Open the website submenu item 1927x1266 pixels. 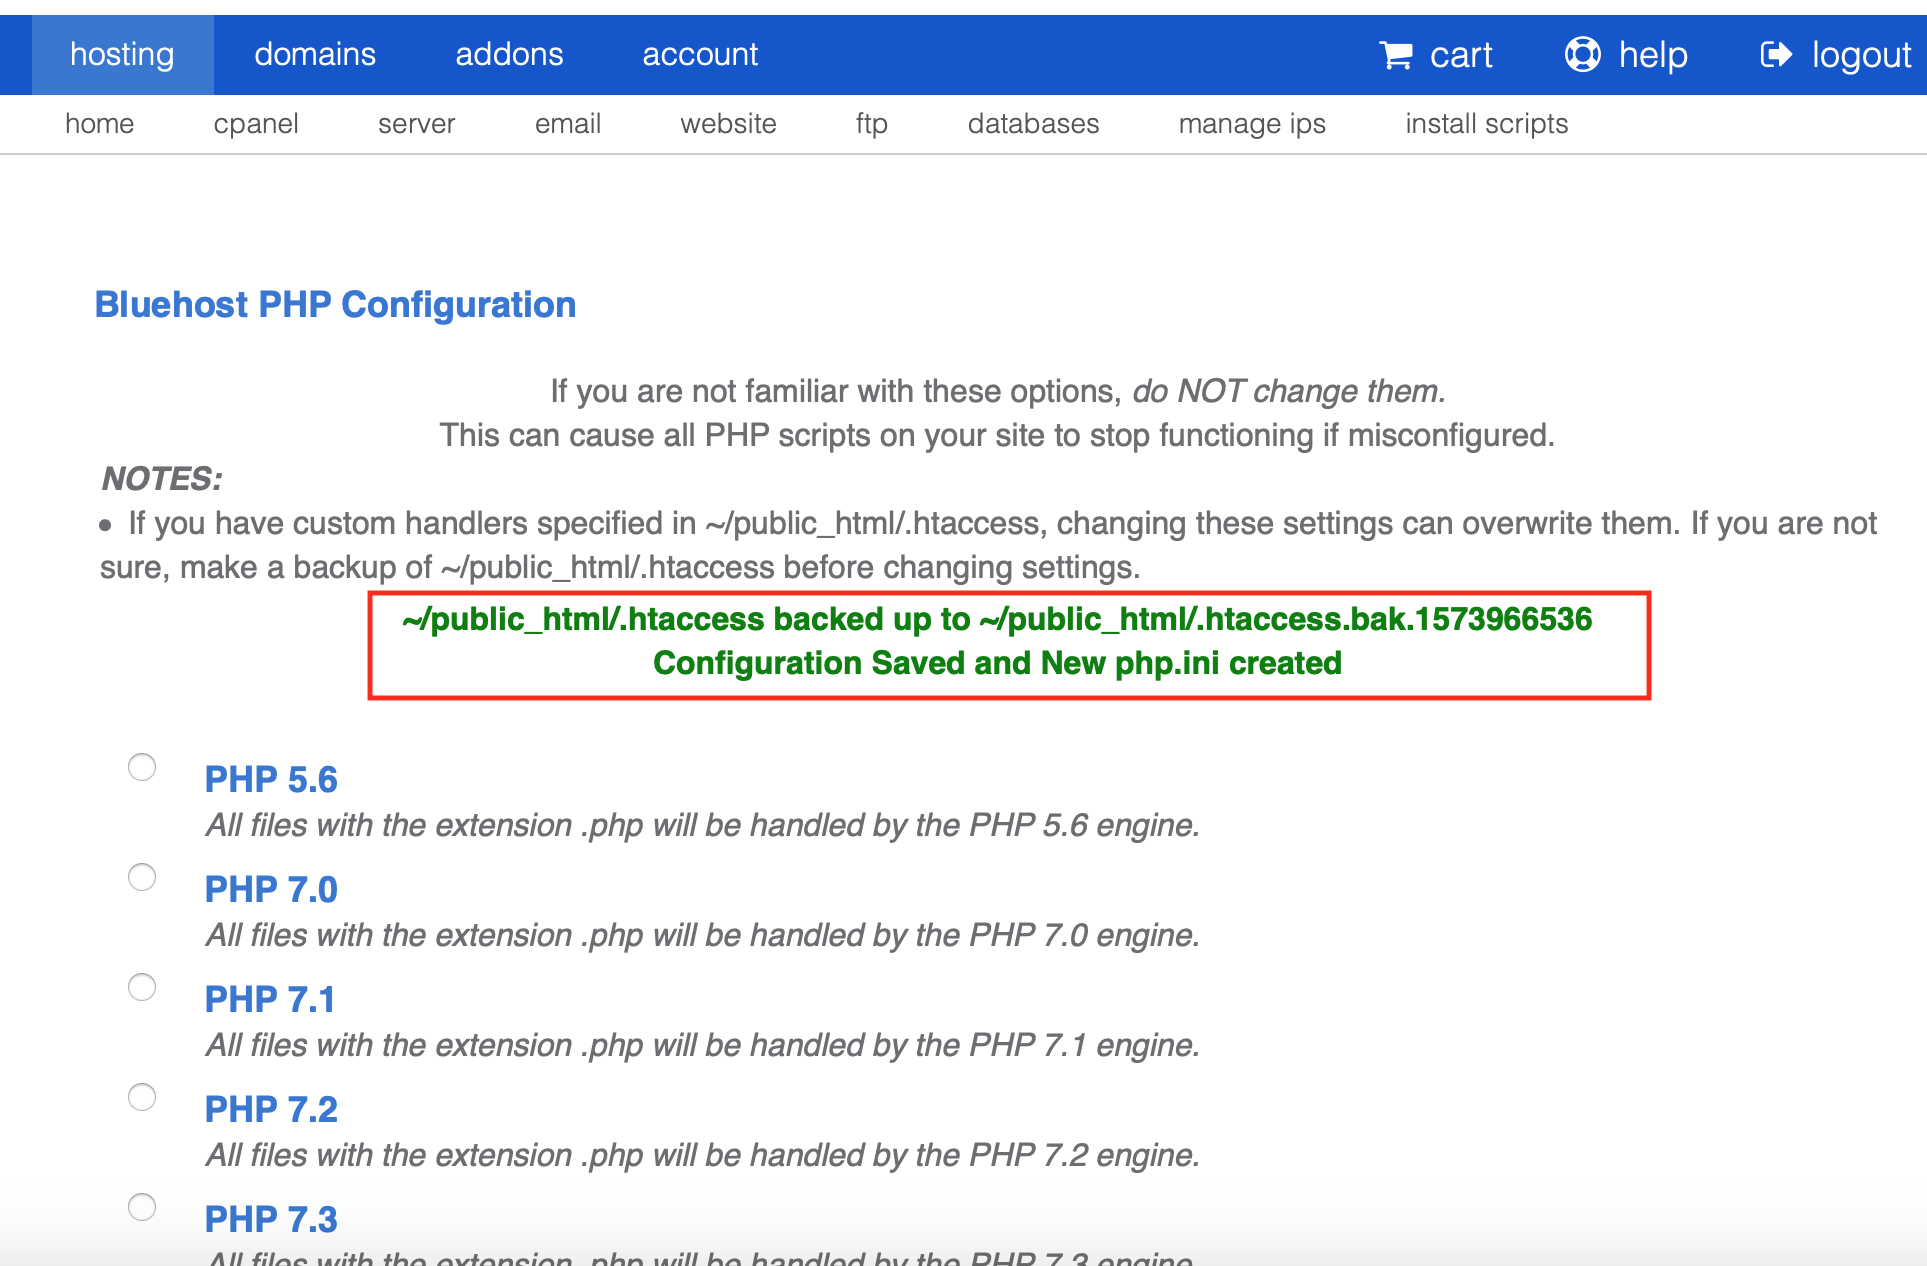tap(728, 123)
